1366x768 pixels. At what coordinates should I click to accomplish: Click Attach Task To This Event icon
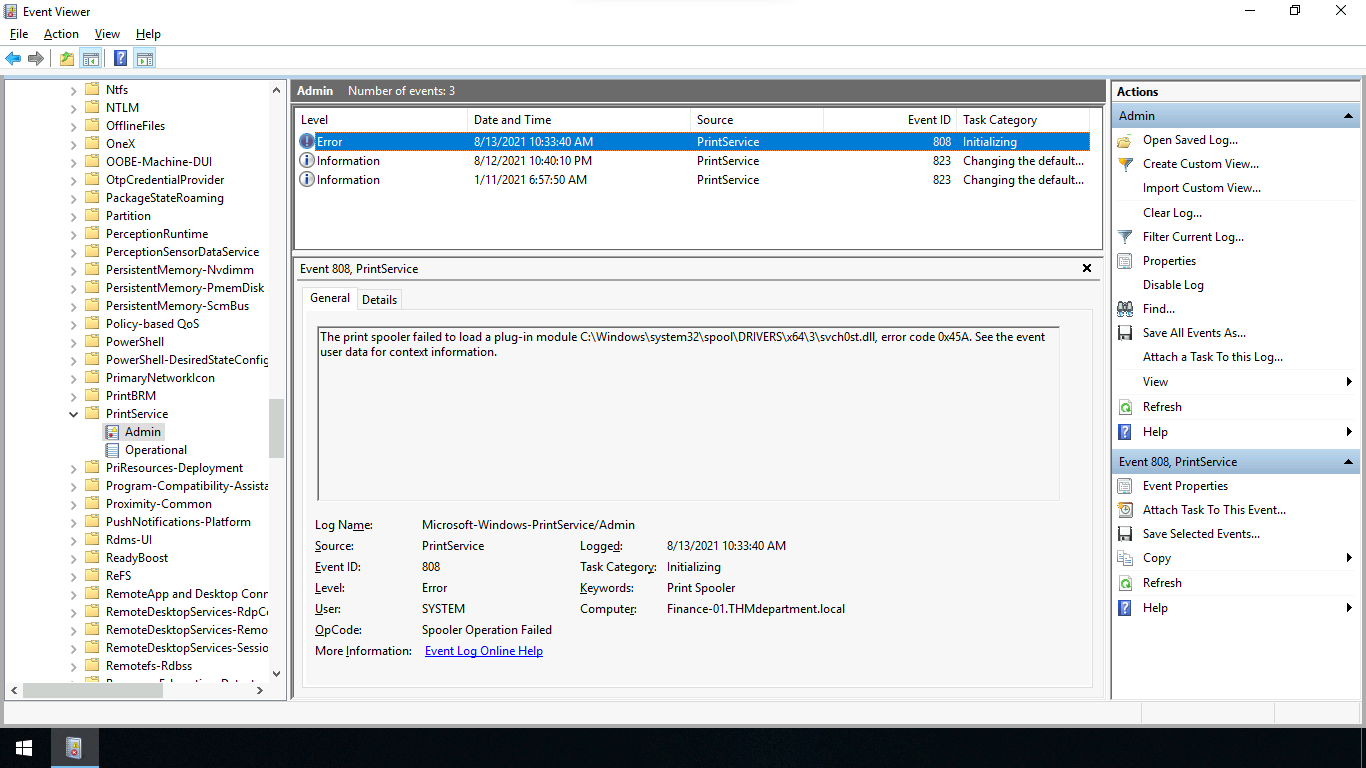(1125, 510)
